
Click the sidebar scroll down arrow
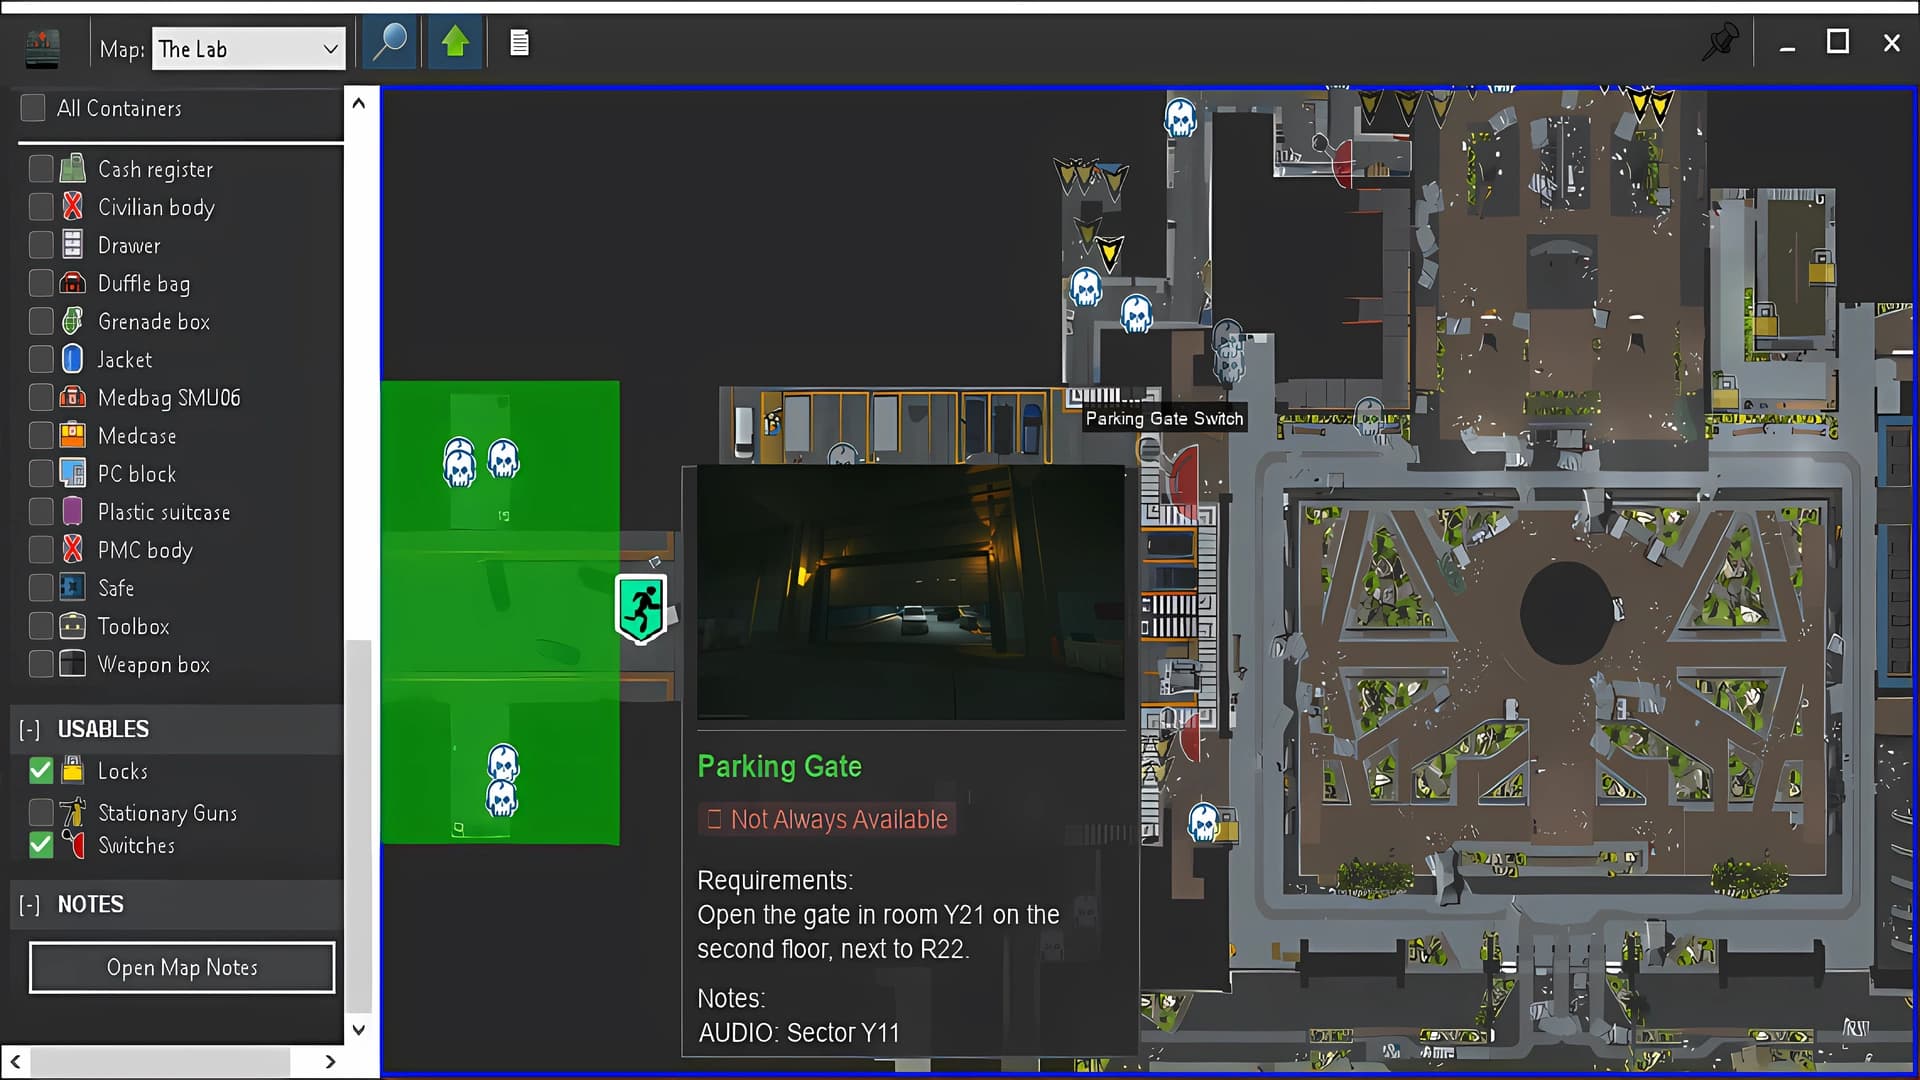point(358,1030)
